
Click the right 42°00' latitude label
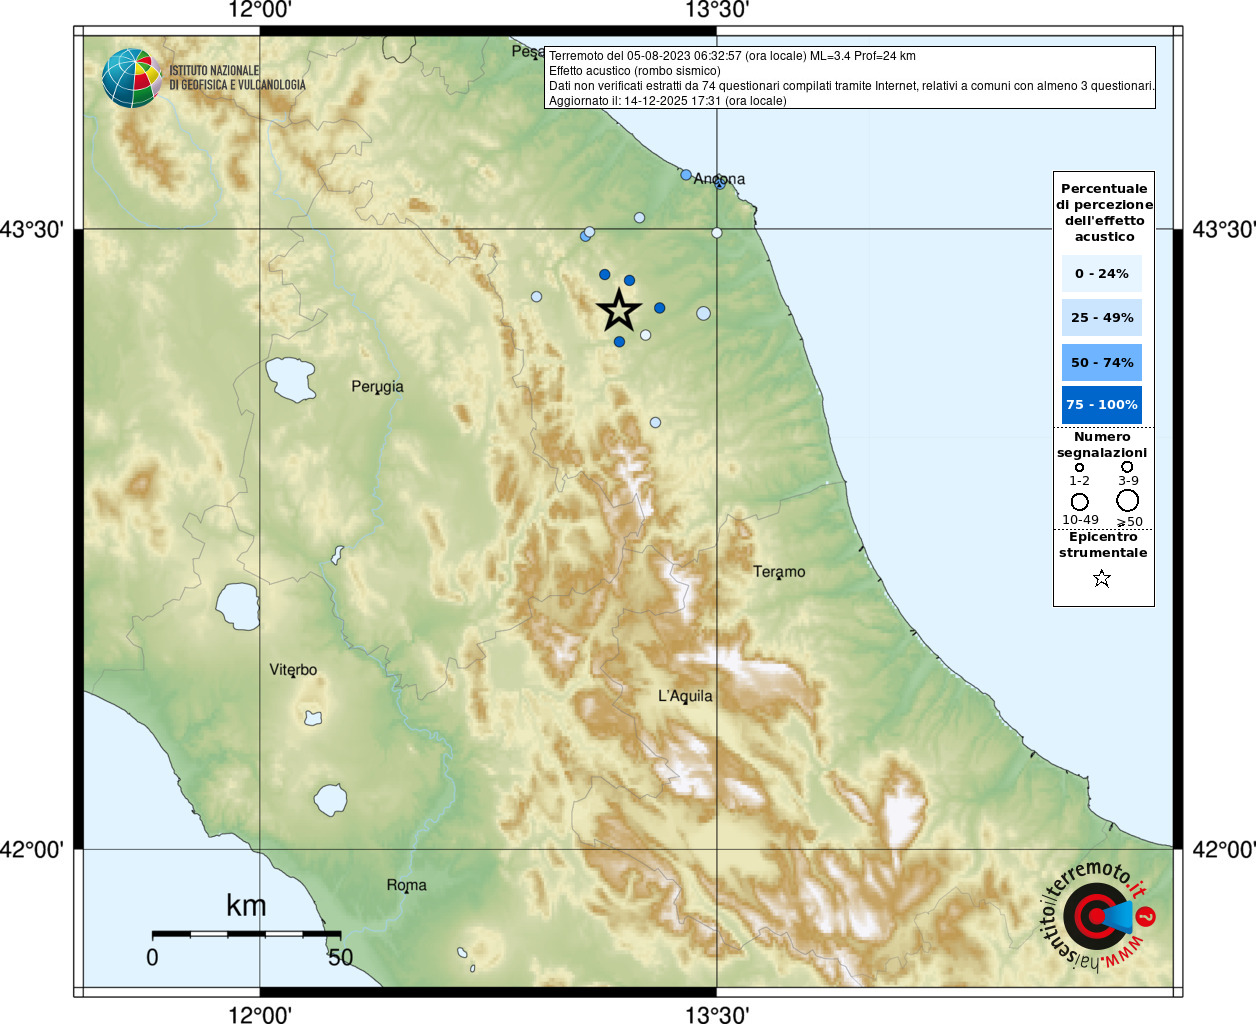tap(1224, 849)
